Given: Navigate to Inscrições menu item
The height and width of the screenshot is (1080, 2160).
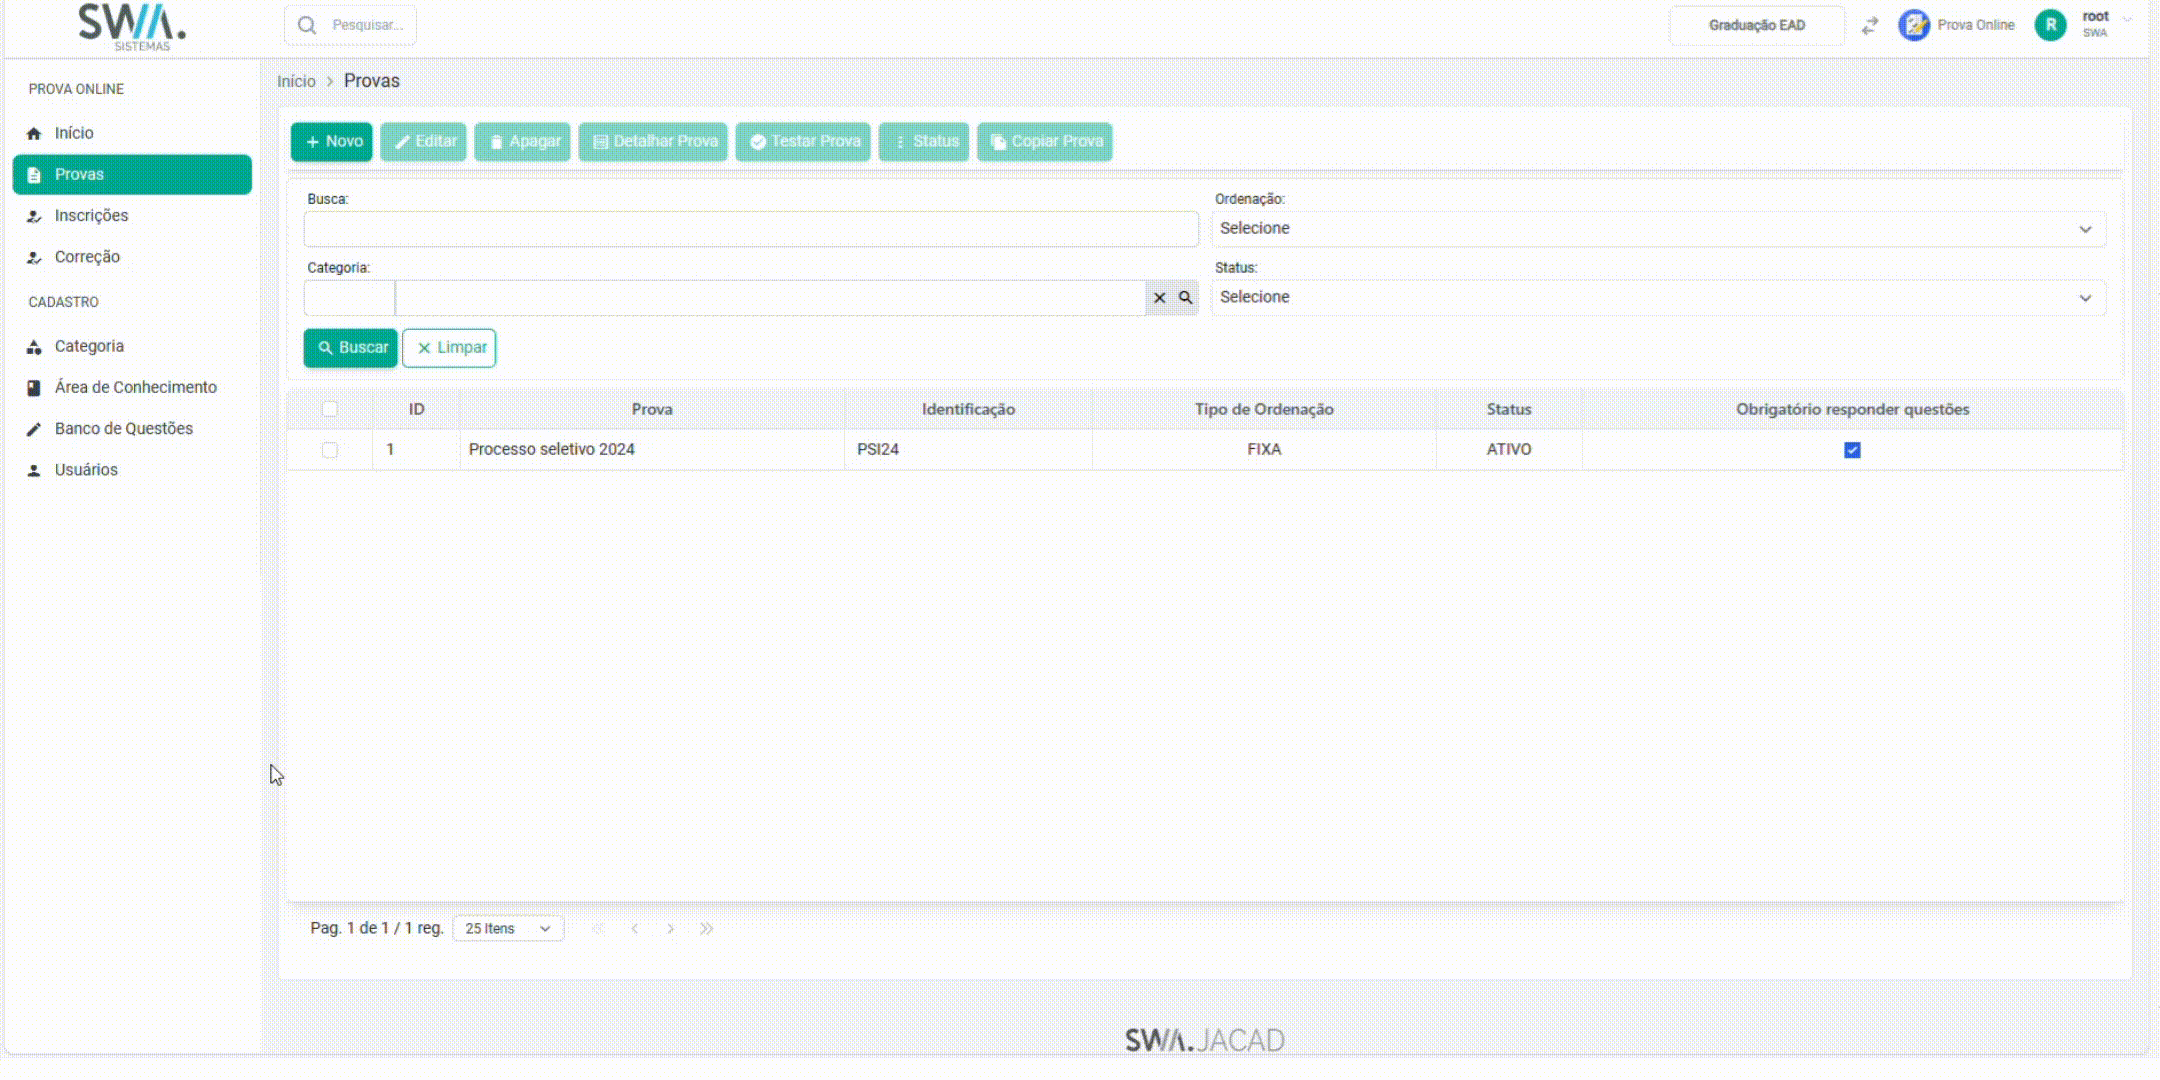Looking at the screenshot, I should [91, 216].
